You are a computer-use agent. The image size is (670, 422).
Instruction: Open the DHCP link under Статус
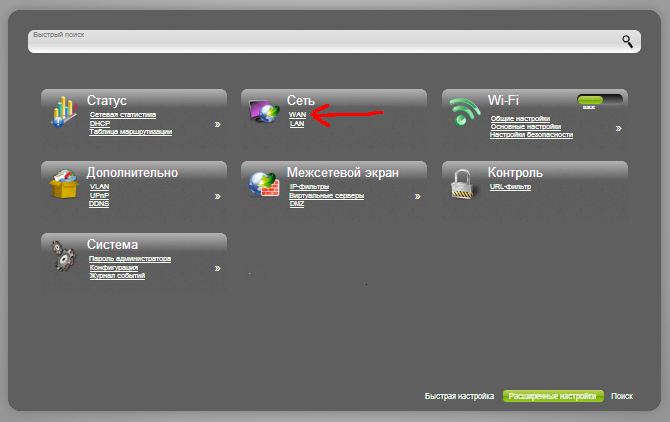[98, 124]
